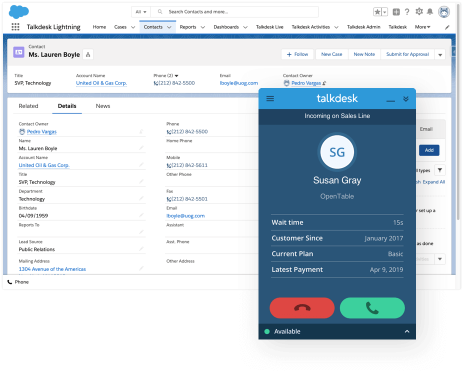This screenshot has width=462, height=371.
Task: Answer the call with green phone button
Action: [372, 308]
